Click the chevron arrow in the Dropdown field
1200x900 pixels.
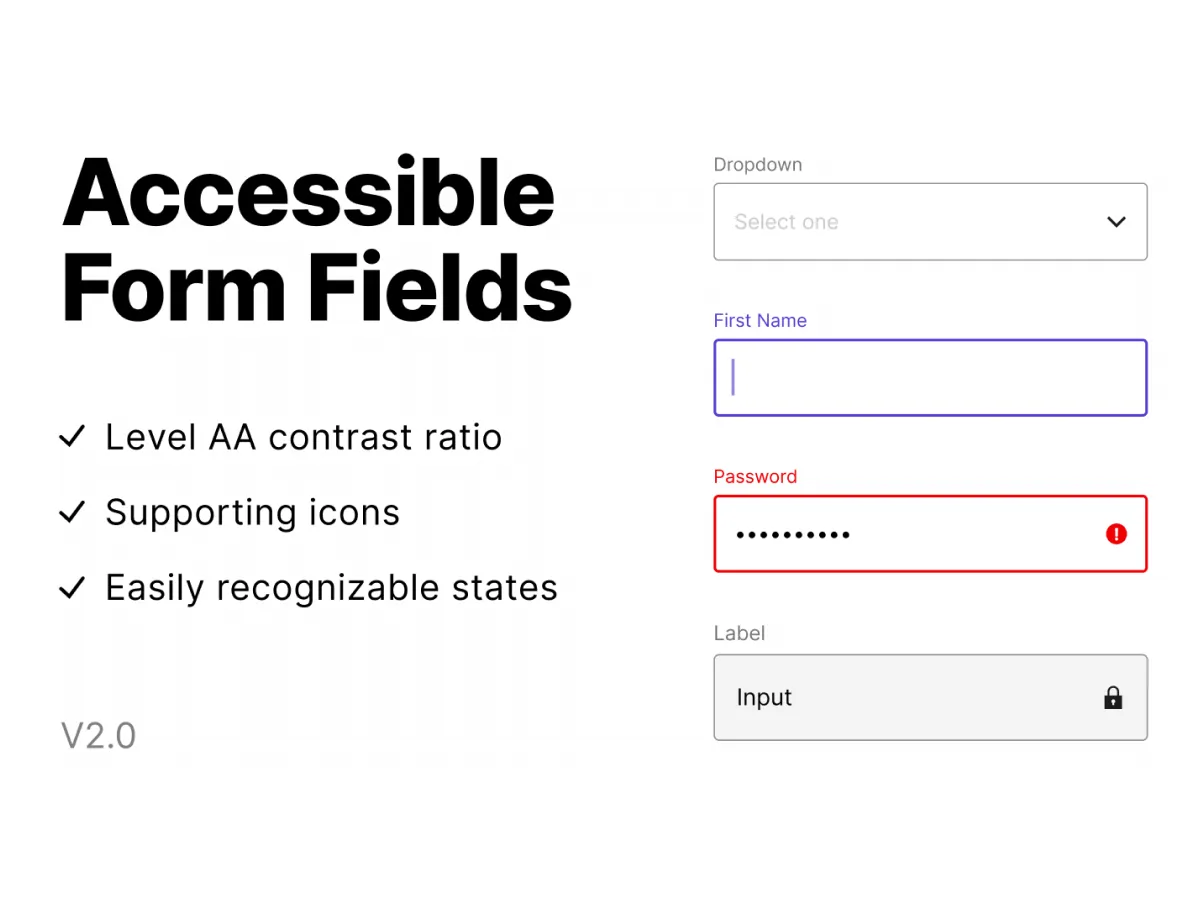(1116, 222)
